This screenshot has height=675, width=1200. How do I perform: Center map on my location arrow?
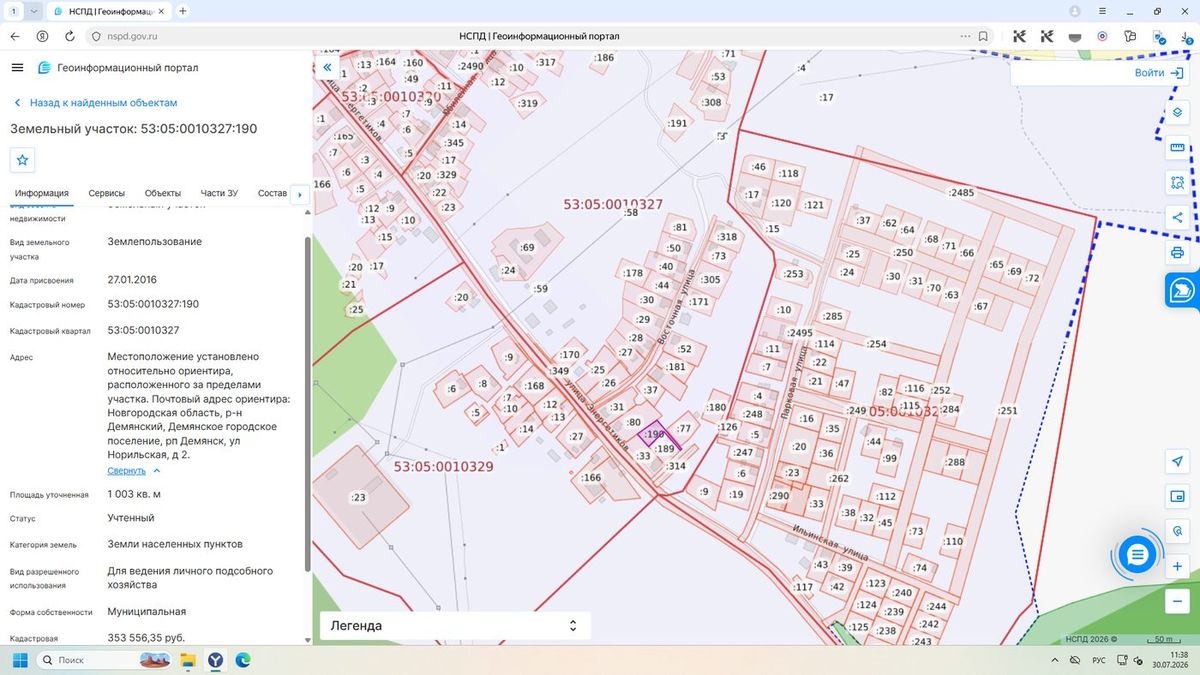[x=1177, y=461]
